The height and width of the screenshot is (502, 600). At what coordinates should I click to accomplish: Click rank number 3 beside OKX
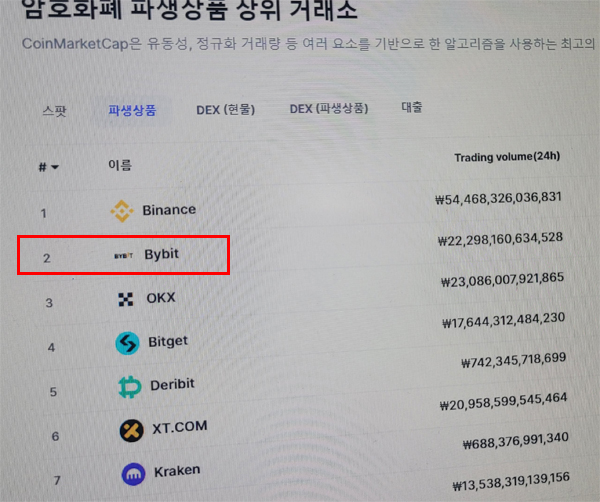pyautogui.click(x=49, y=303)
